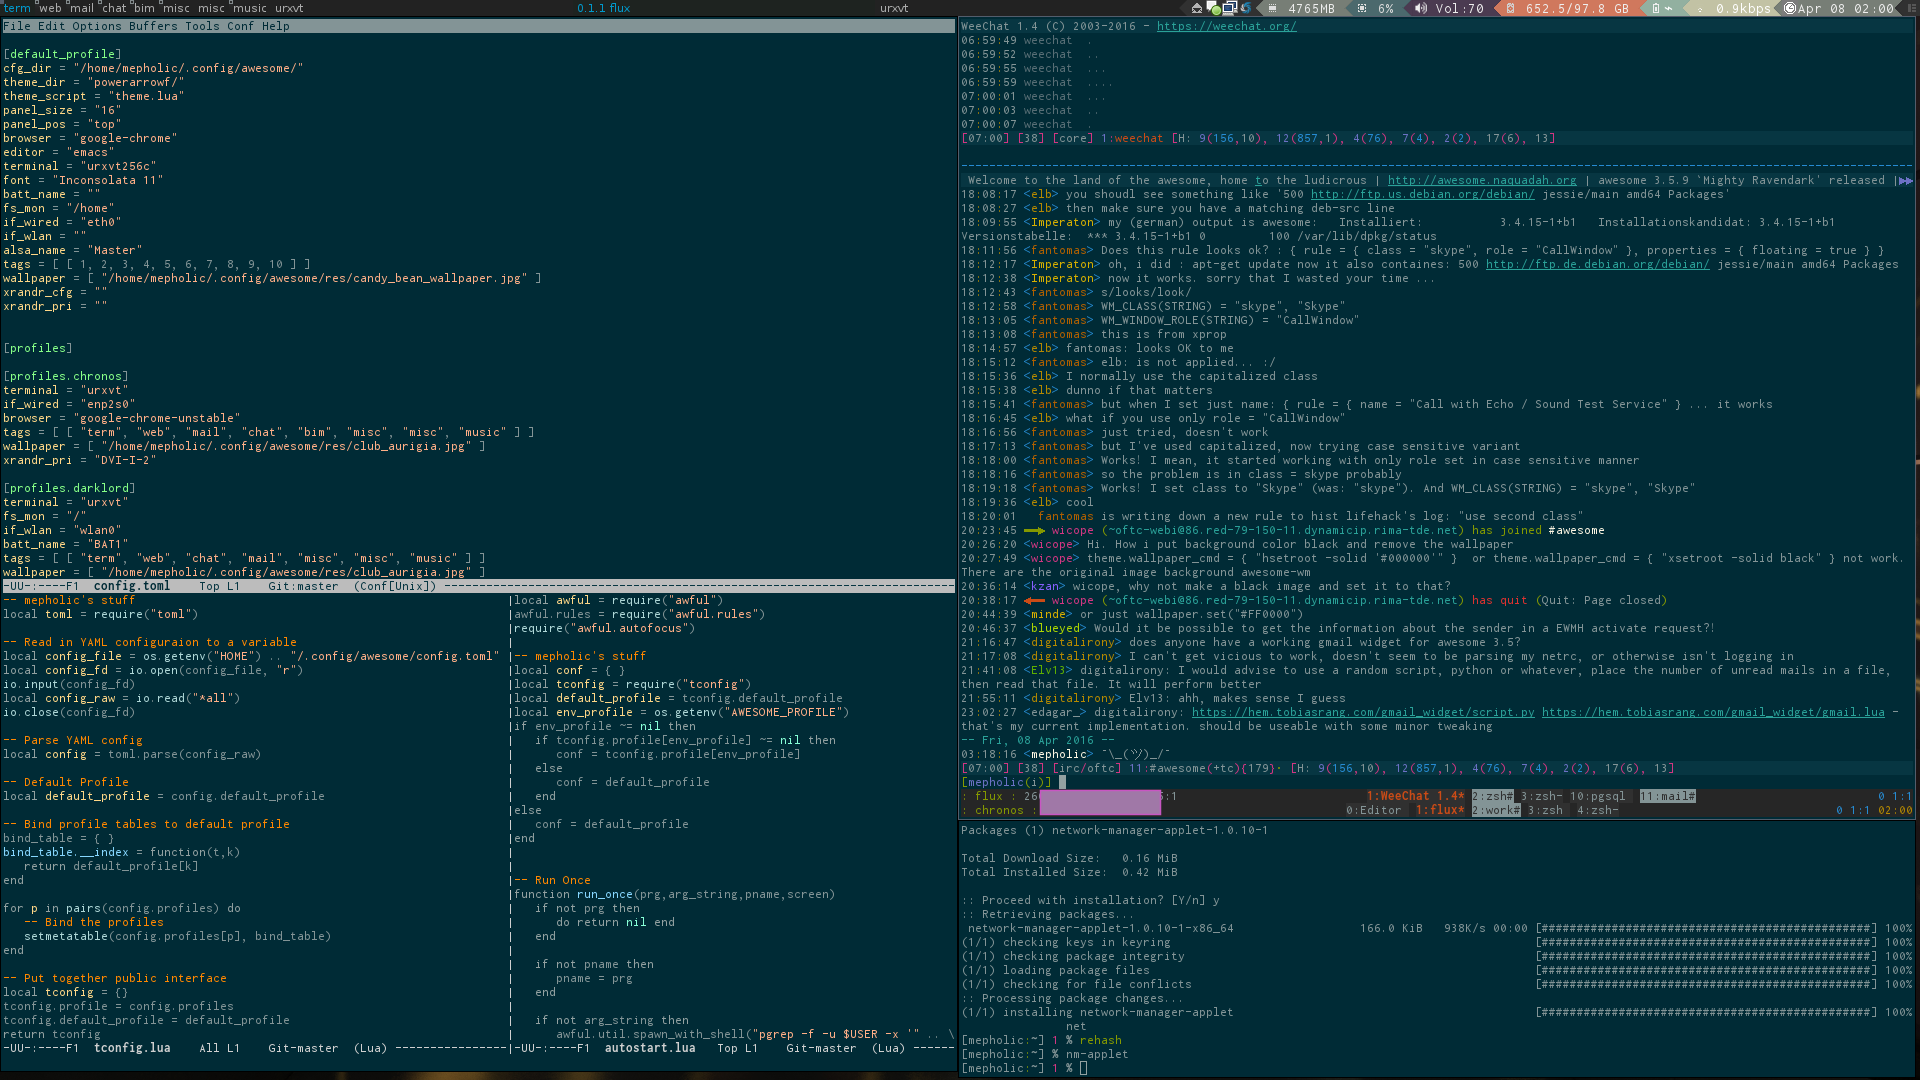The height and width of the screenshot is (1080, 1920).
Task: Focus the WeeChat mepholic input line
Action: point(1062,782)
